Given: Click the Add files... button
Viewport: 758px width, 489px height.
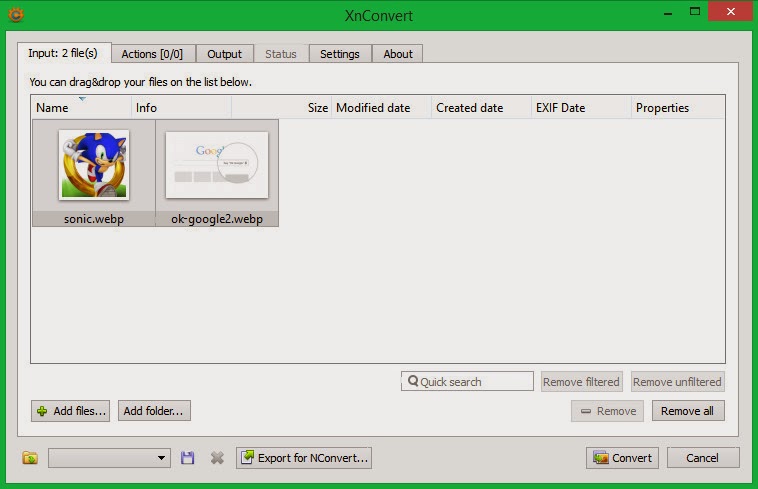Looking at the screenshot, I should click(71, 411).
